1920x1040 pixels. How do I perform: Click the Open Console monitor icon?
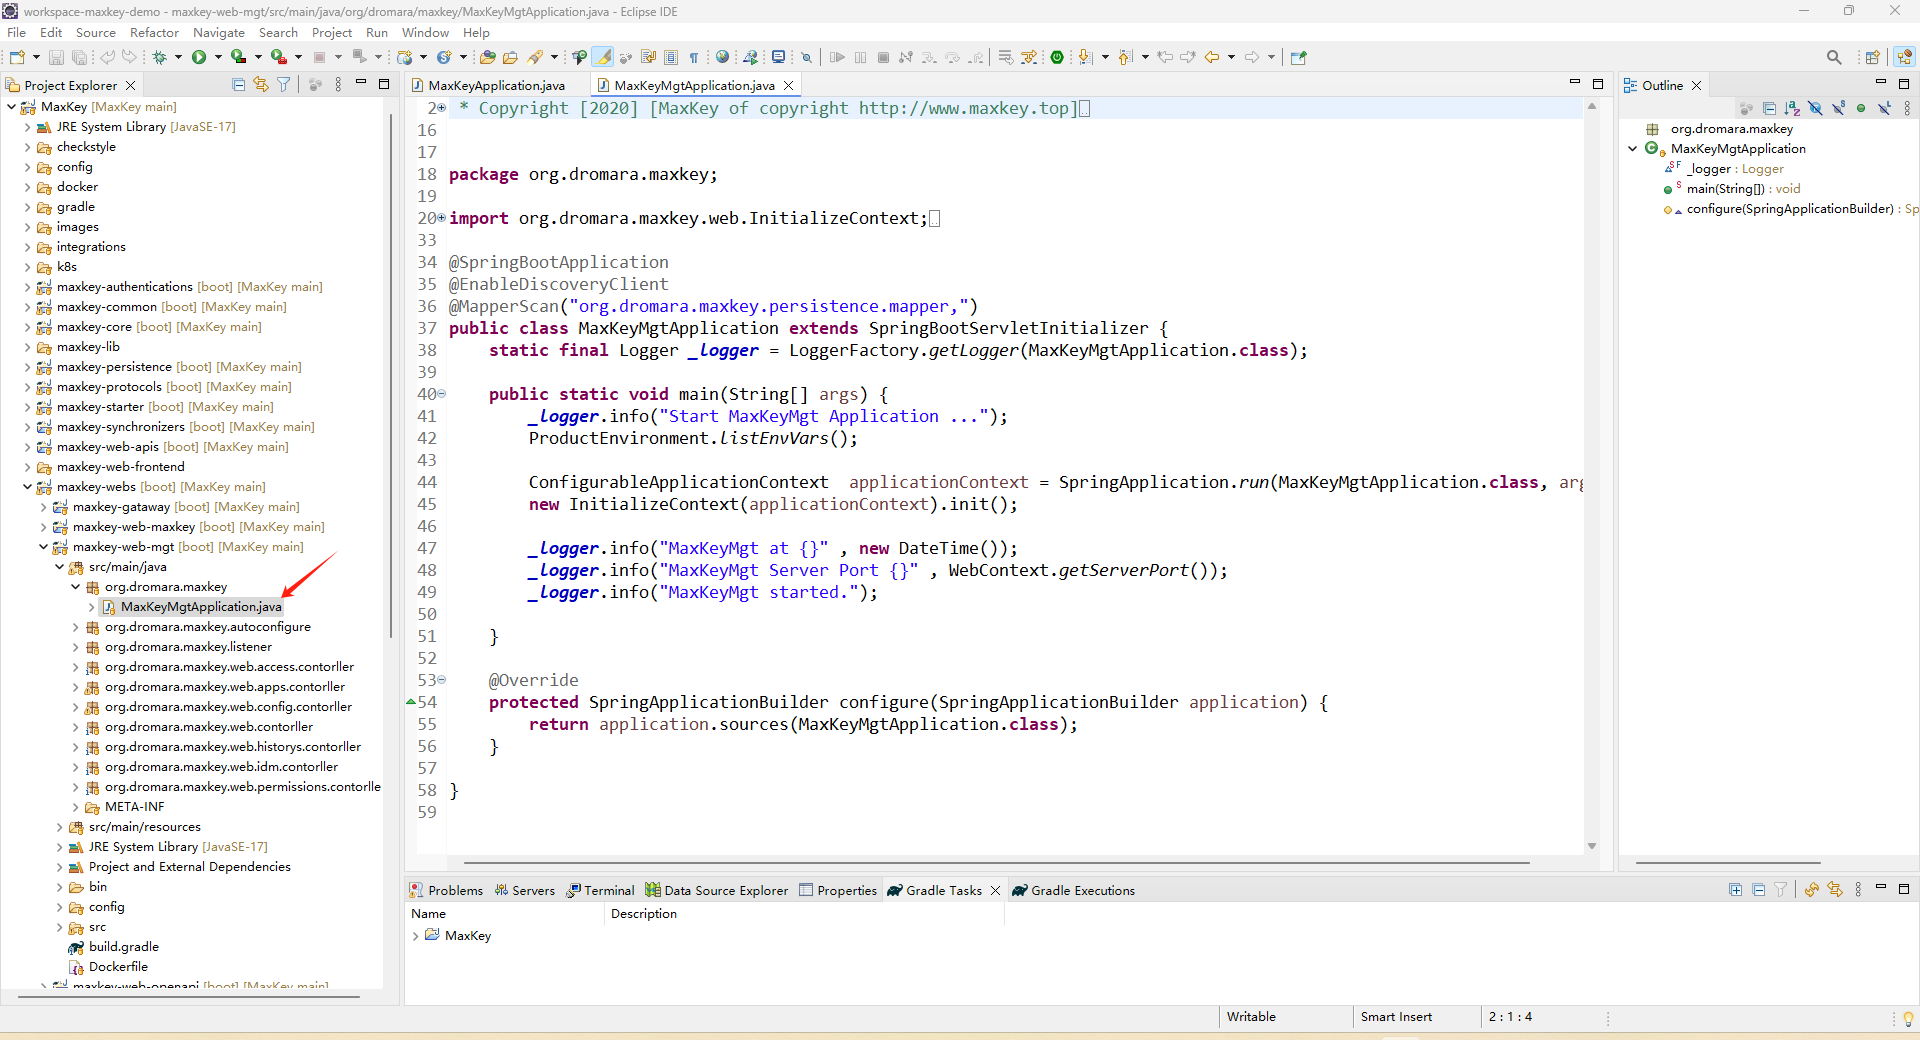778,57
